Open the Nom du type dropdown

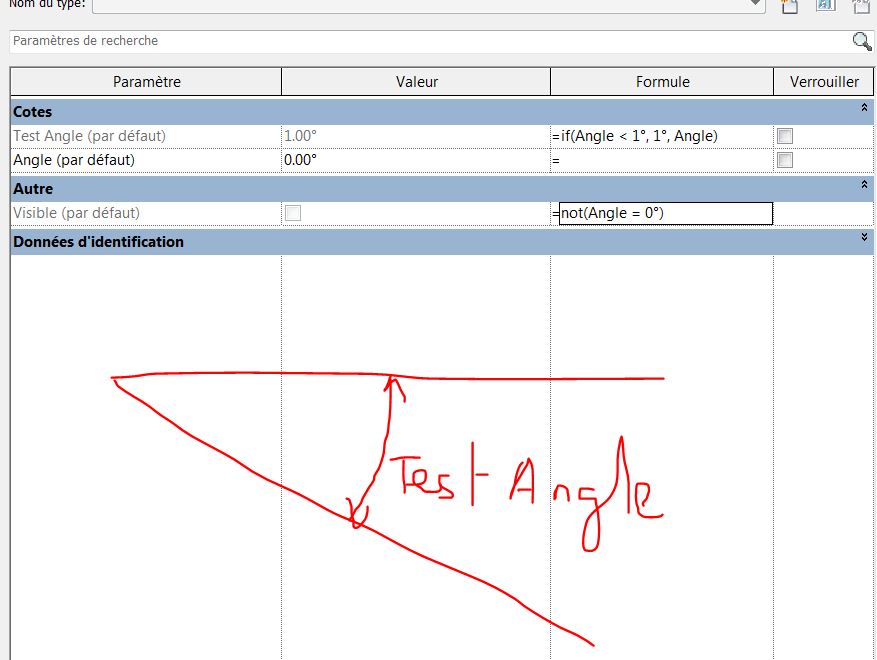[x=756, y=5]
